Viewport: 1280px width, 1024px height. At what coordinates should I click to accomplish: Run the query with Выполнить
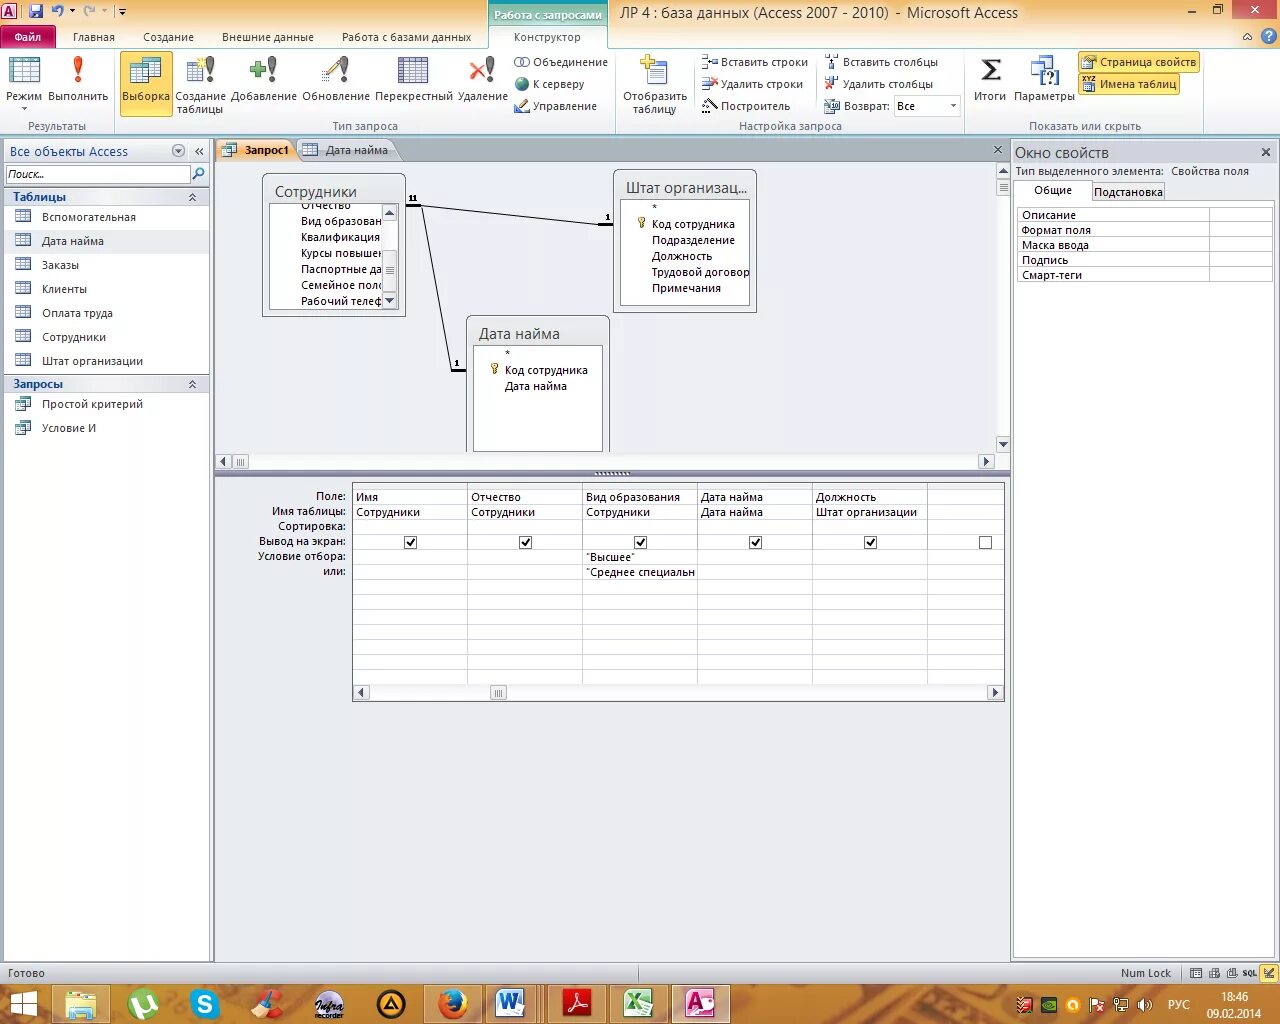78,81
